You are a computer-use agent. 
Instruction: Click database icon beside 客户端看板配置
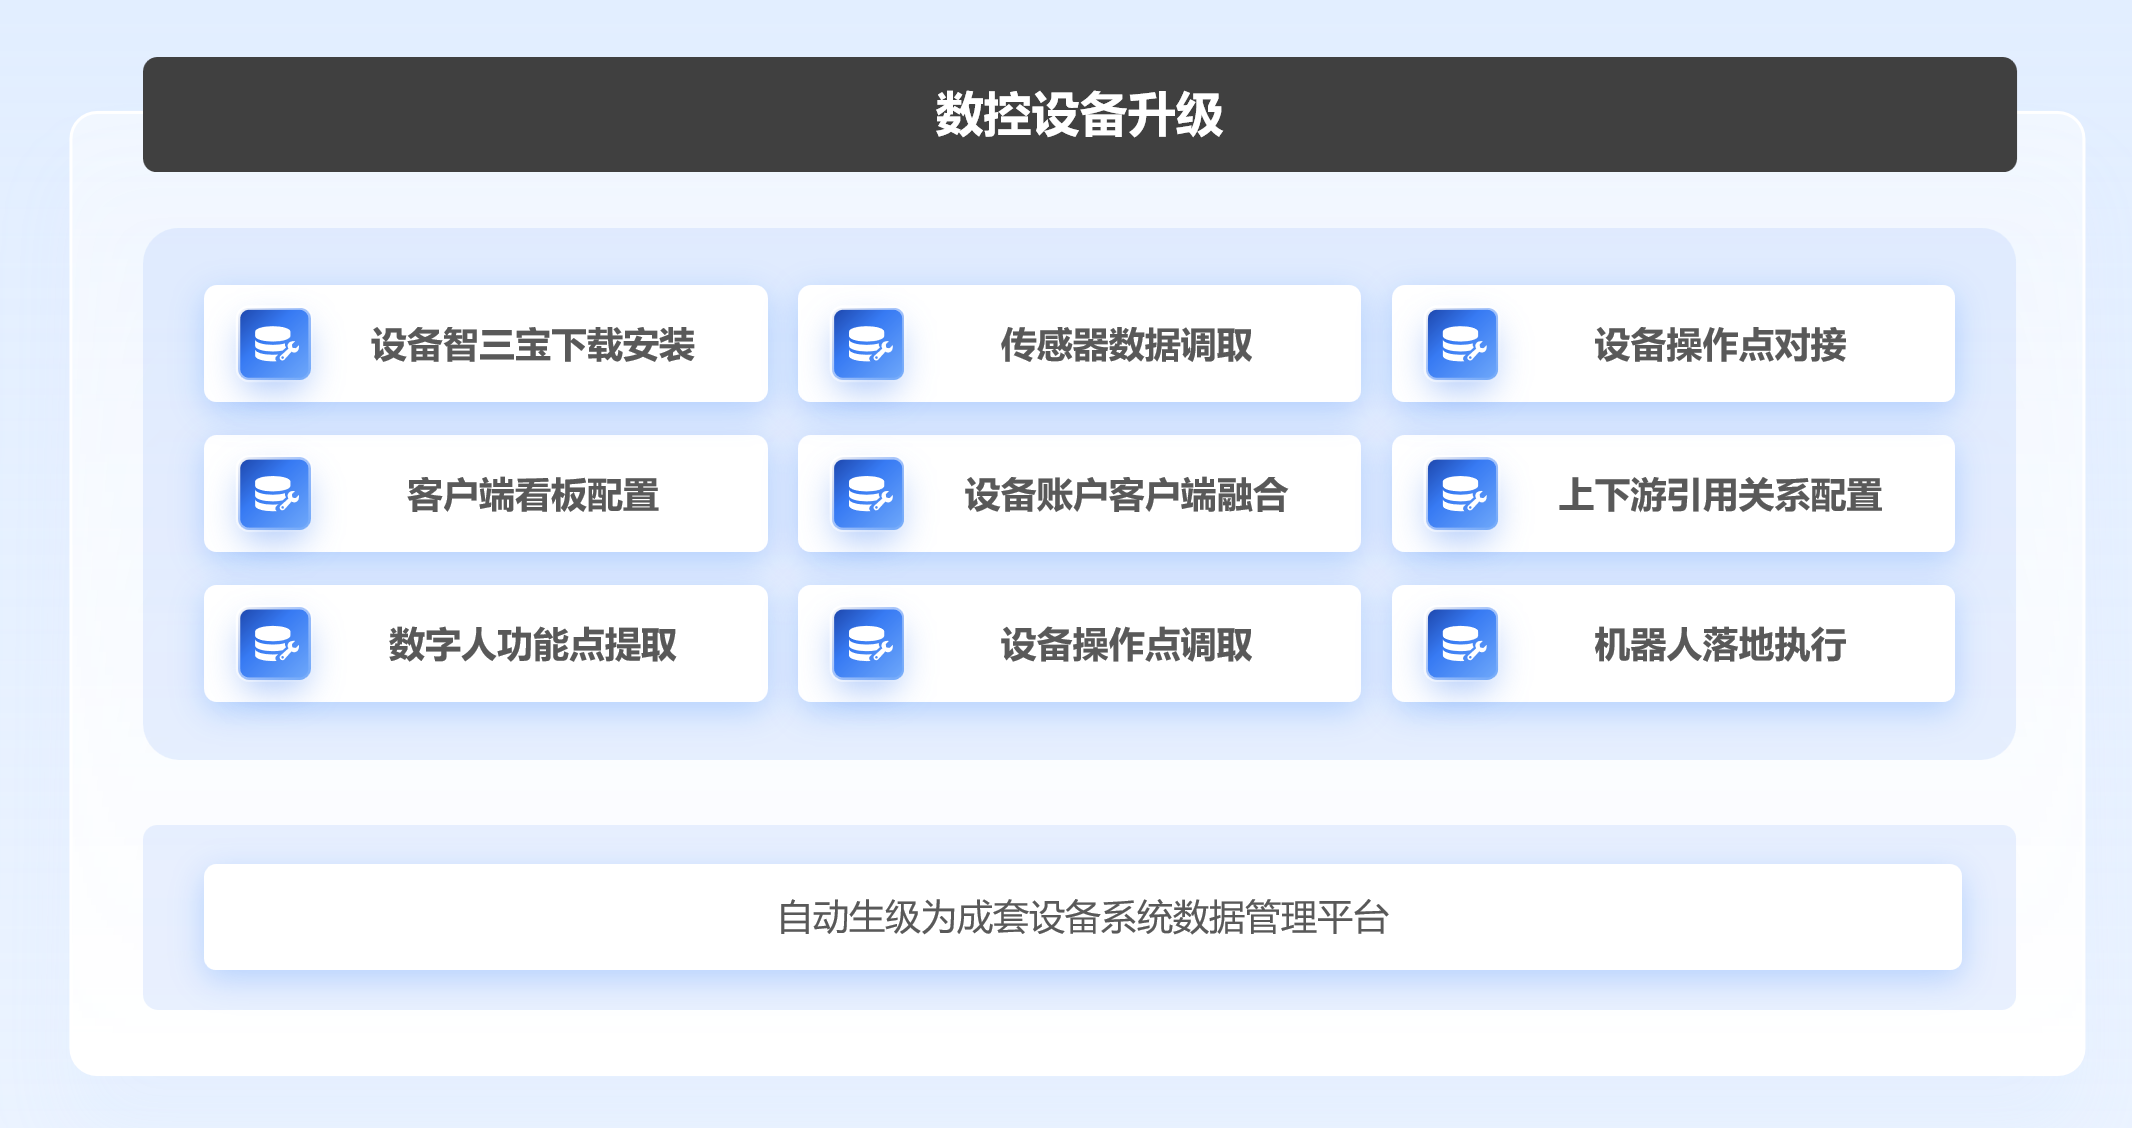tap(275, 494)
